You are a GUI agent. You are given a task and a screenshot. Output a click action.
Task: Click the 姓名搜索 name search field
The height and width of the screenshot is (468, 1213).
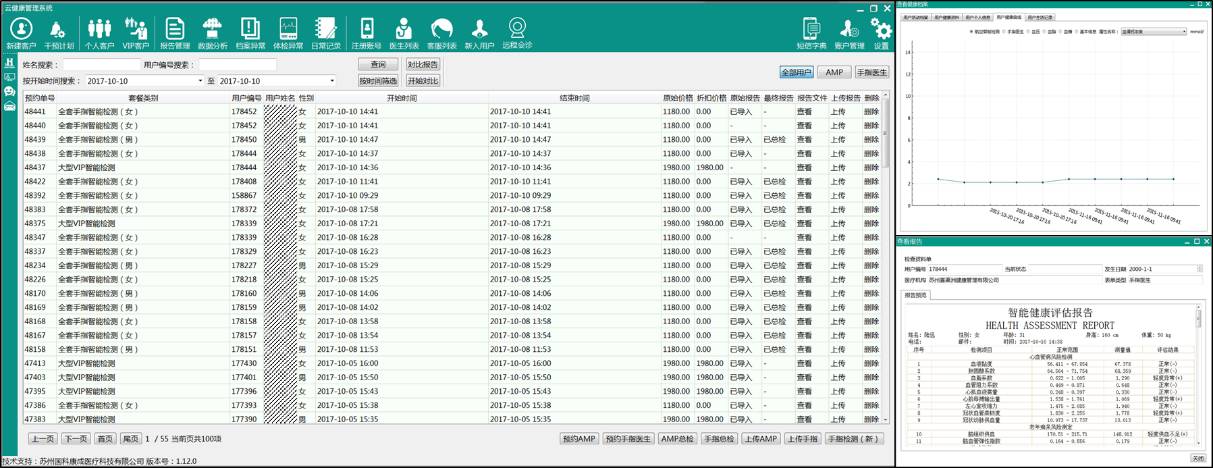(100, 65)
